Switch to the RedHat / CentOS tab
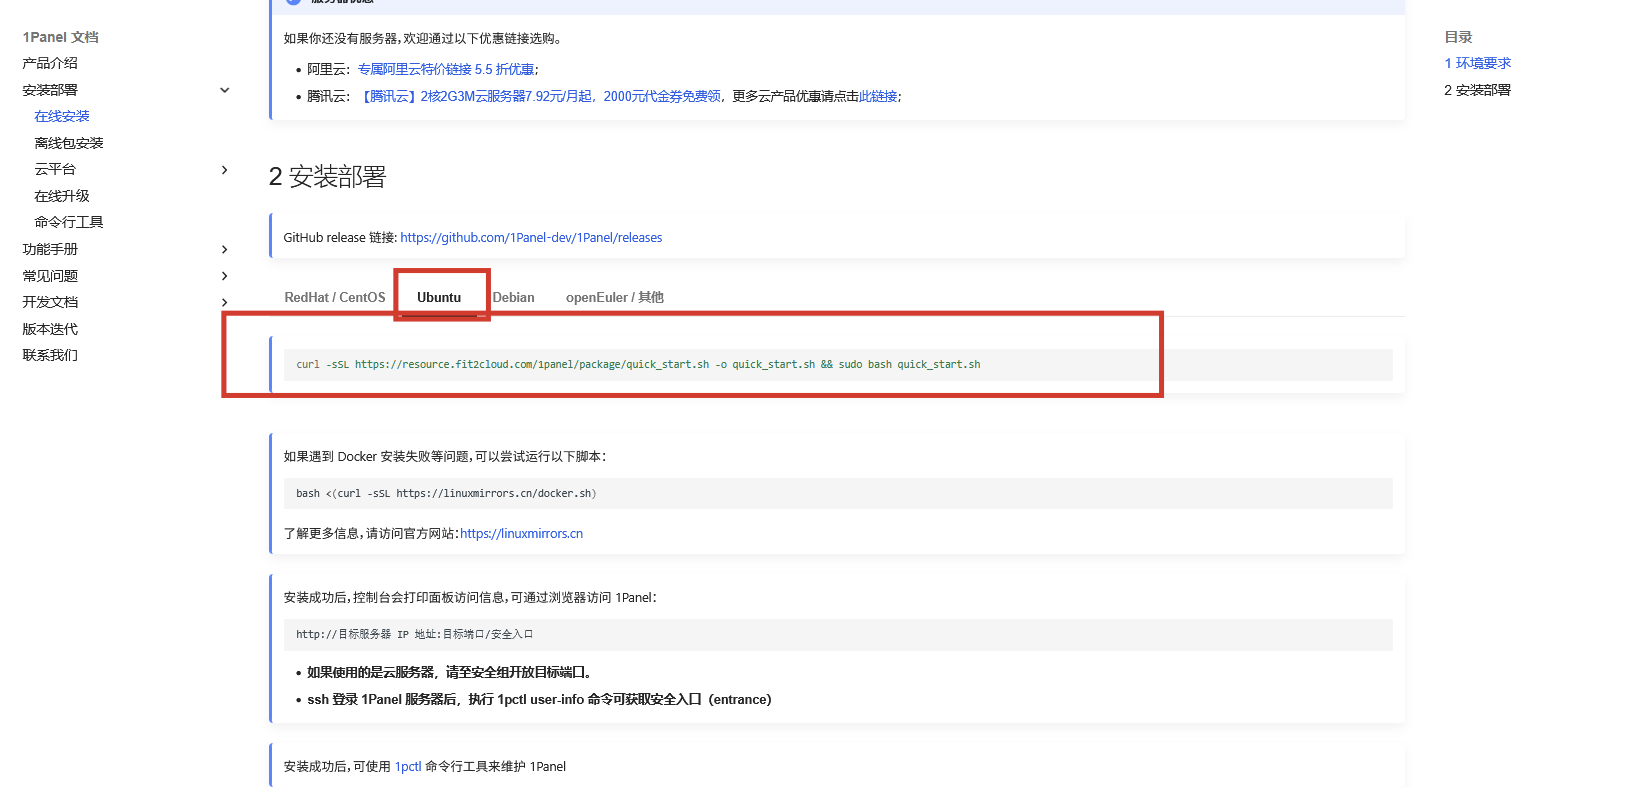1648x787 pixels. [x=335, y=297]
